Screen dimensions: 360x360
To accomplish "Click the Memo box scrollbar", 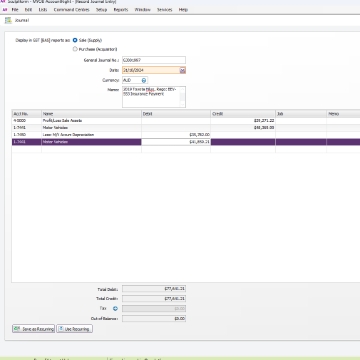I will (182, 97).
